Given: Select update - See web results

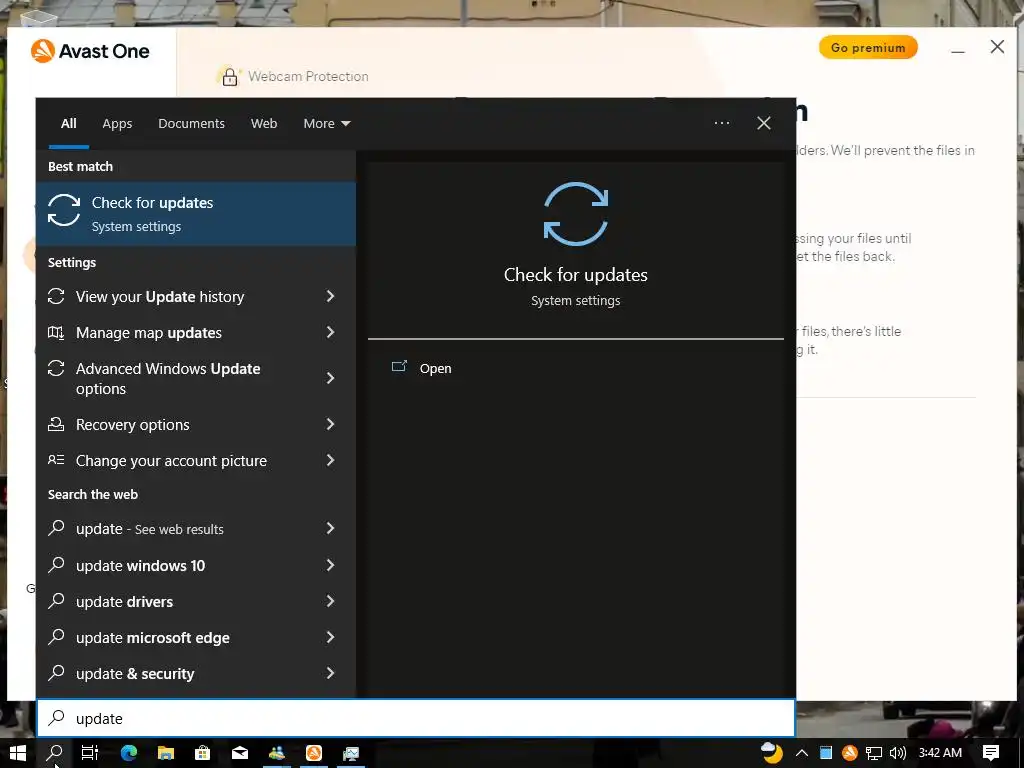Looking at the screenshot, I should pos(196,528).
